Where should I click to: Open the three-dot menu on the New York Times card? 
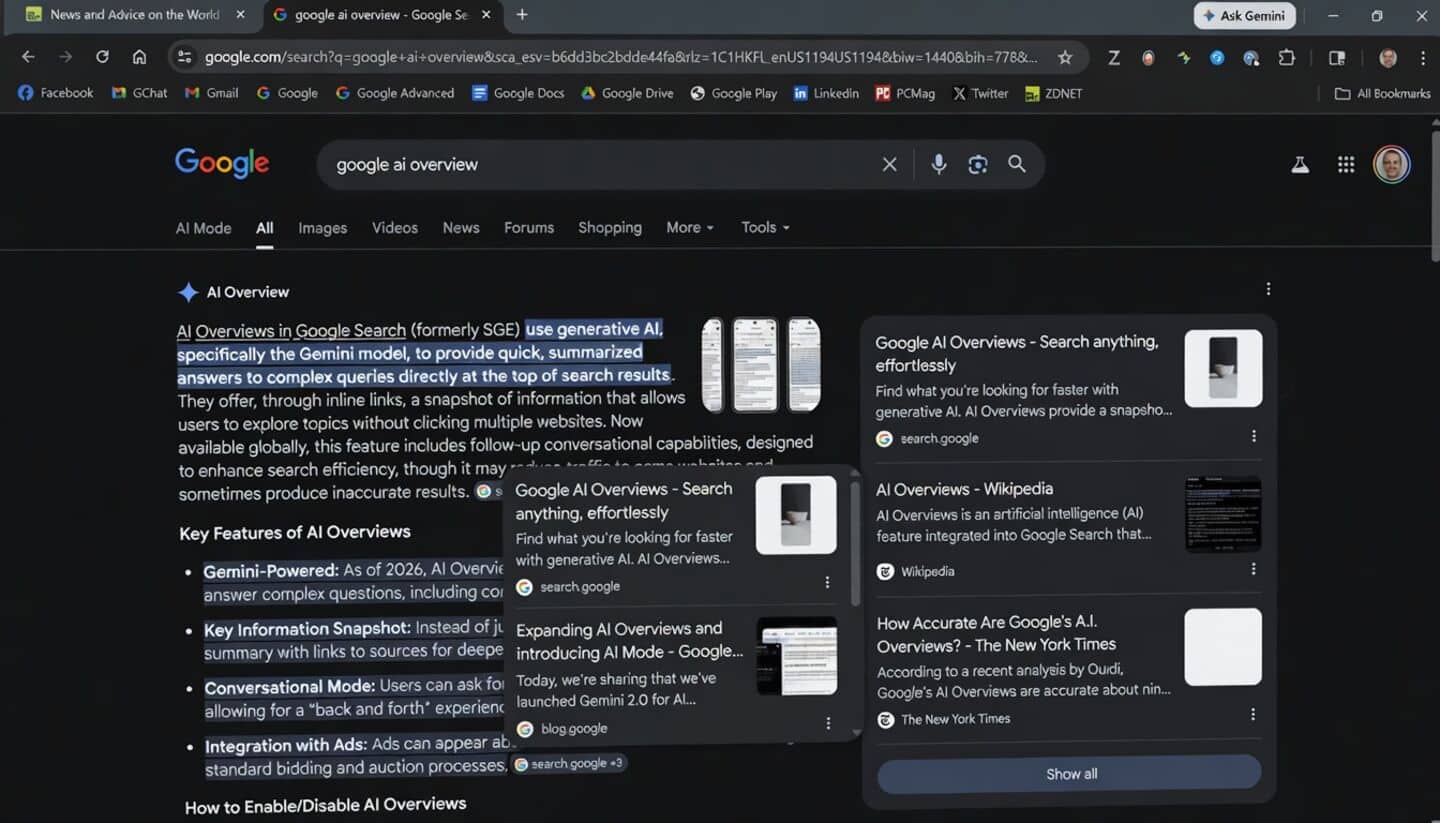1253,714
